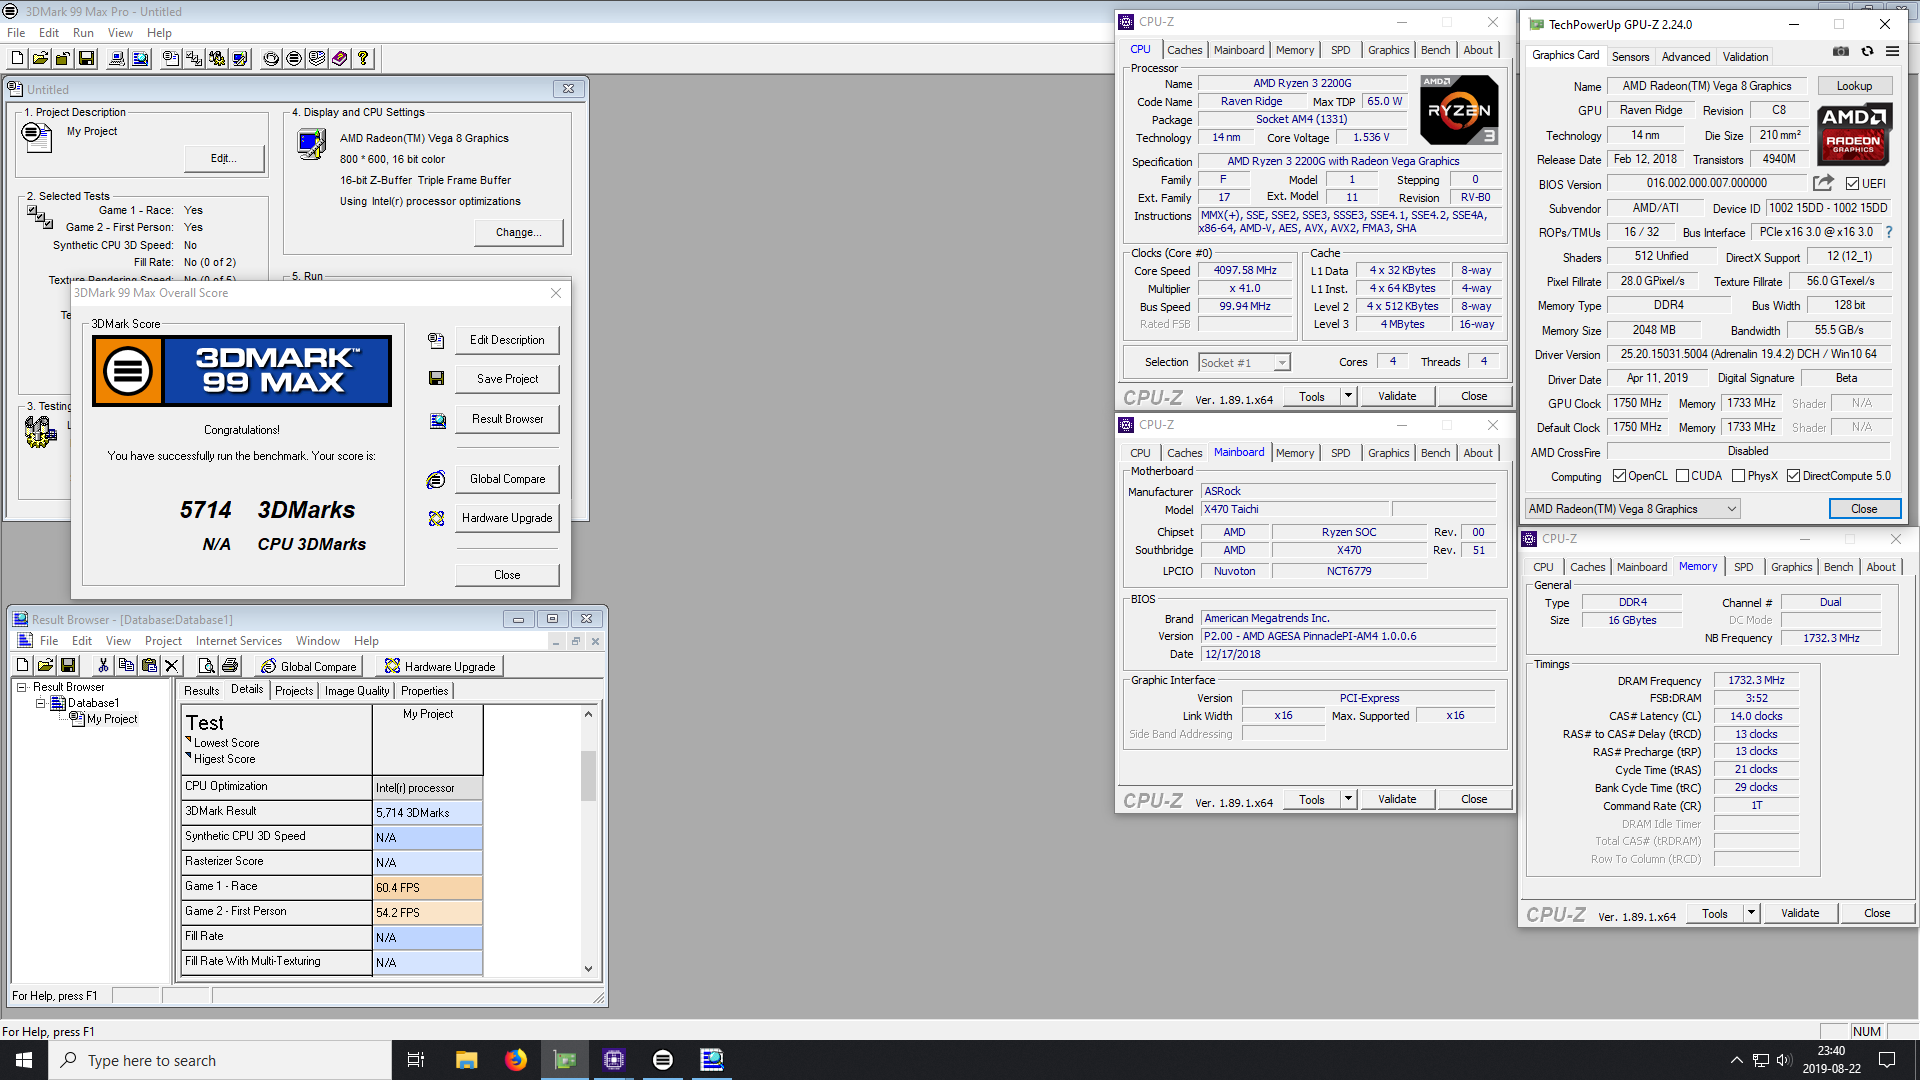Click icon beside Edit Description in score dialog
The width and height of the screenshot is (1920, 1080).
[x=436, y=341]
